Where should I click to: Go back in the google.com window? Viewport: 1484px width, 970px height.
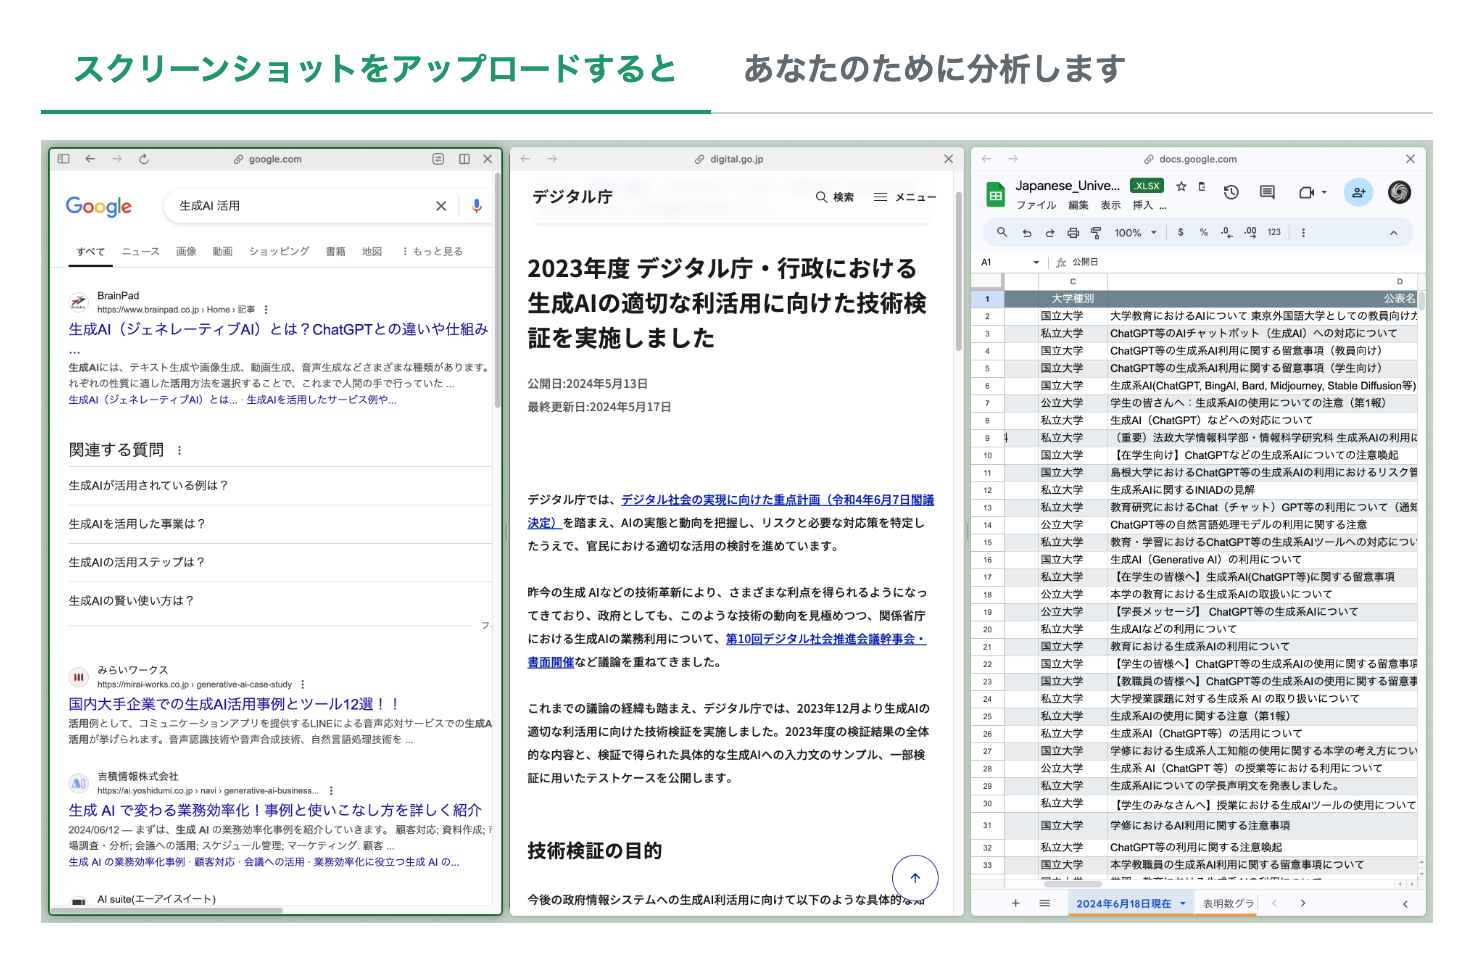tap(90, 159)
